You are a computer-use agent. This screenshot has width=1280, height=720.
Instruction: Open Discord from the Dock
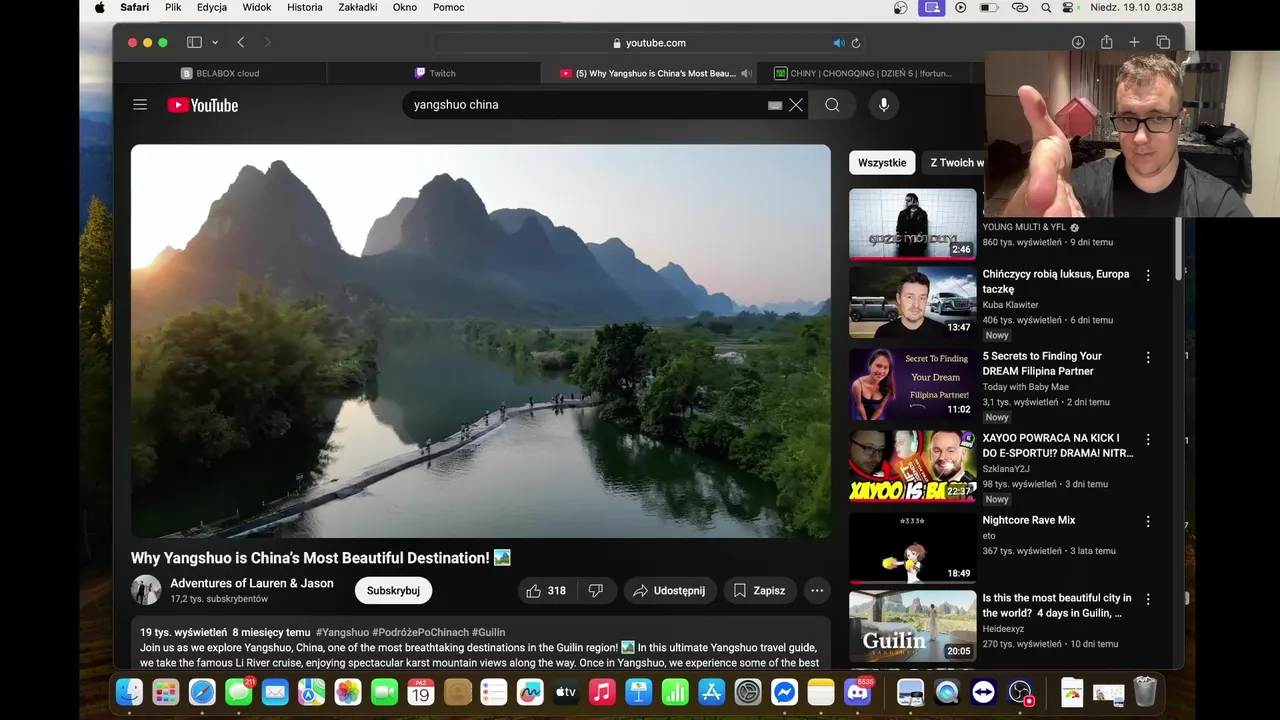858,691
